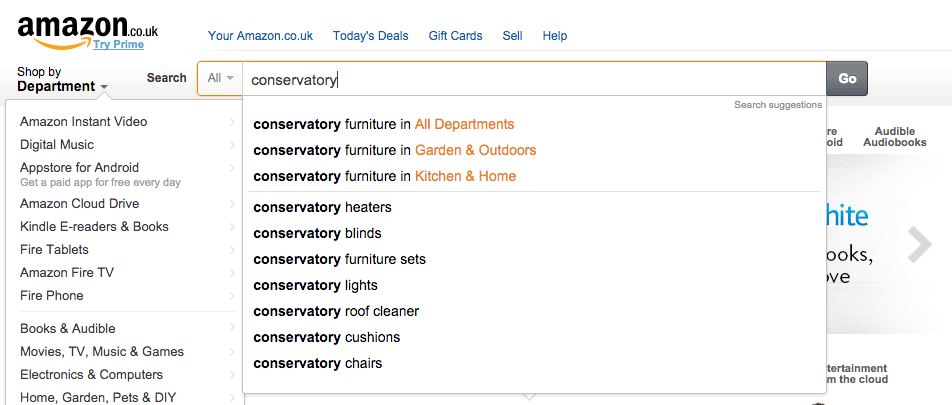Choose the conservatory heaters suggestion
Viewport: 952px width, 405px height.
point(322,208)
